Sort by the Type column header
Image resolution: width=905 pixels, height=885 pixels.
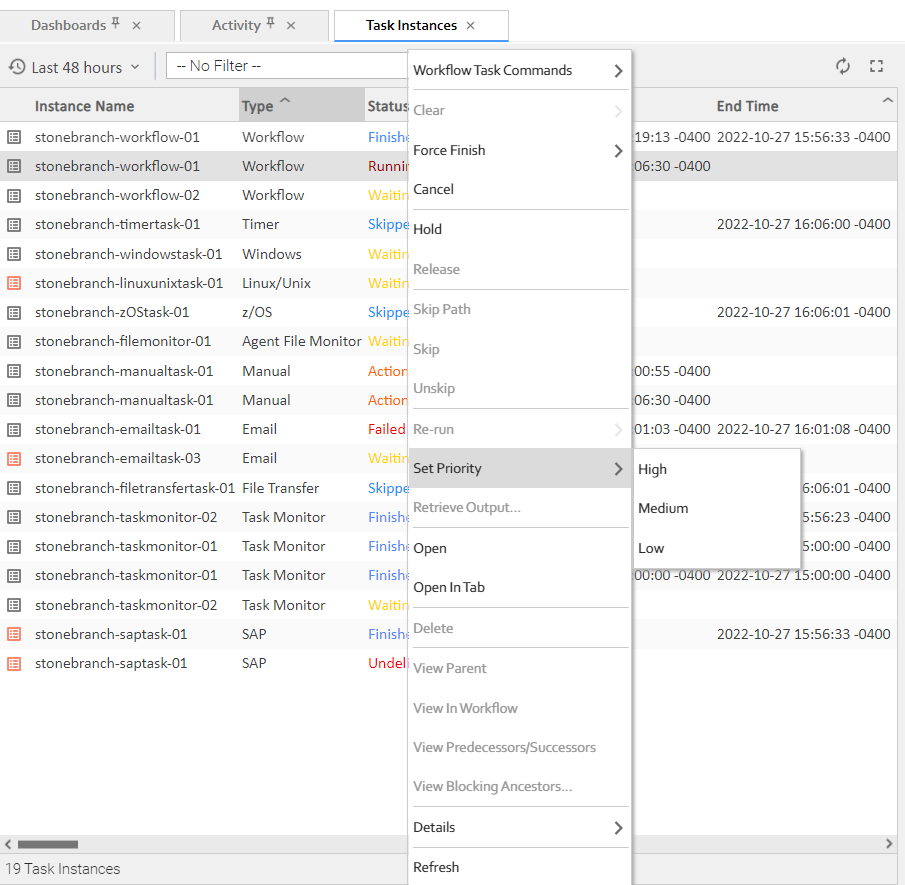pos(258,106)
